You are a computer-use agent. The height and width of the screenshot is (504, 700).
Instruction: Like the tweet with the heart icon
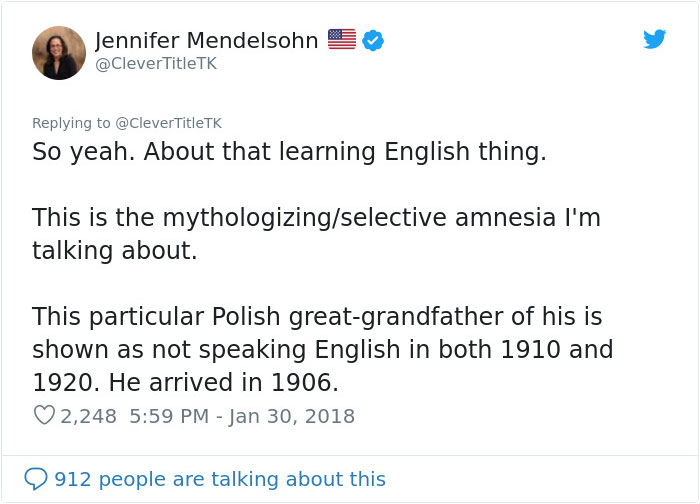coord(44,415)
